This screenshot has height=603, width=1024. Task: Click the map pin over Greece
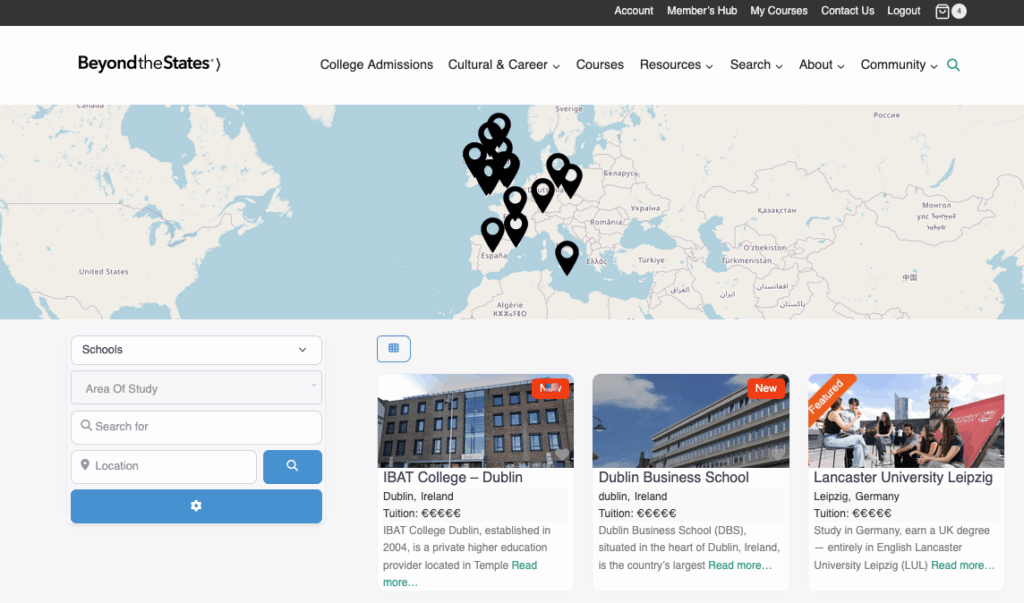[566, 255]
